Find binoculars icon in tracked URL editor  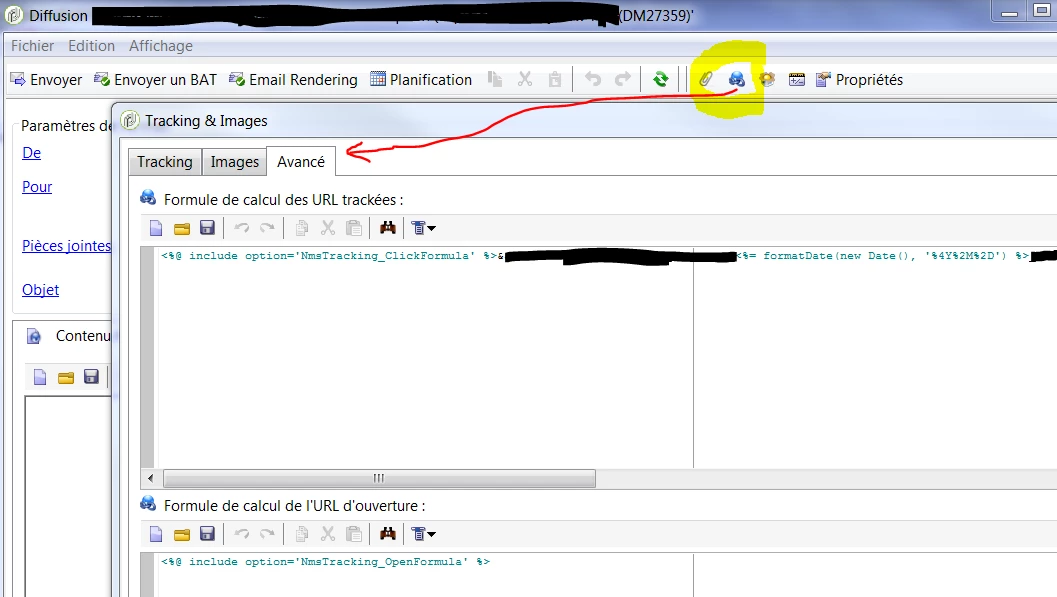388,228
